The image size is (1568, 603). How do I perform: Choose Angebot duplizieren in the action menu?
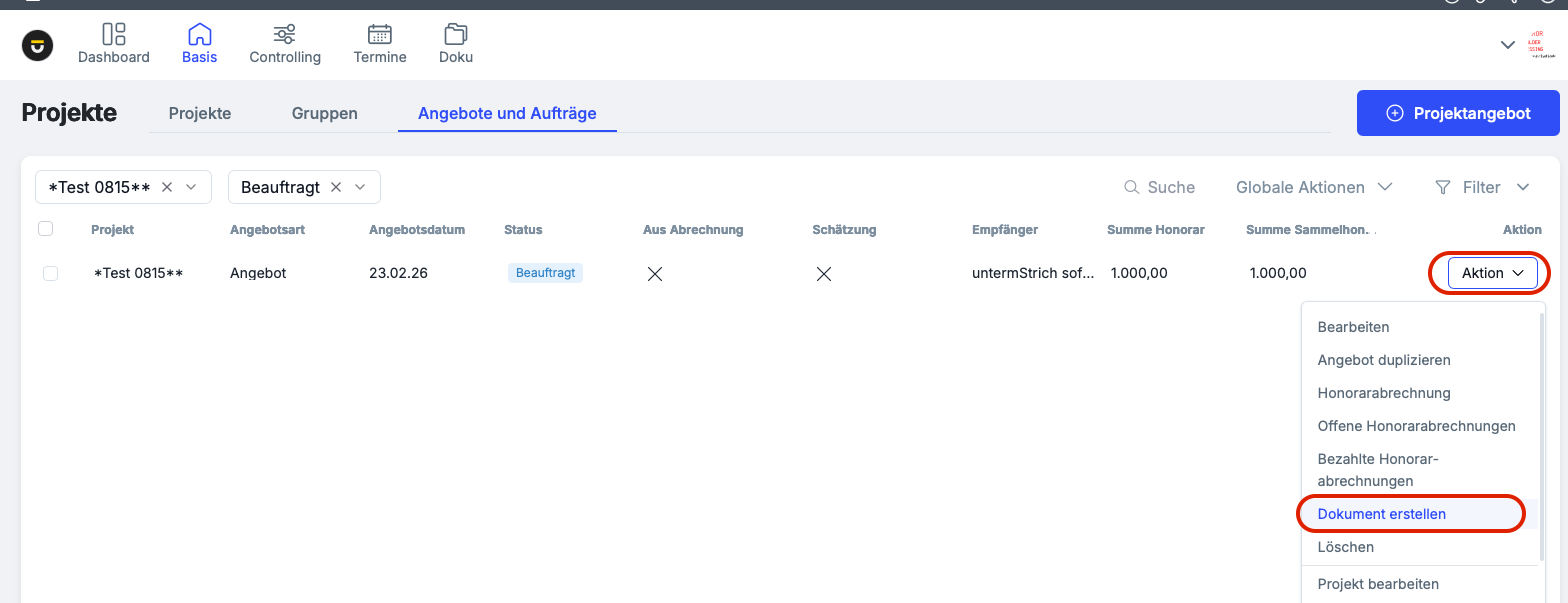pos(1383,360)
